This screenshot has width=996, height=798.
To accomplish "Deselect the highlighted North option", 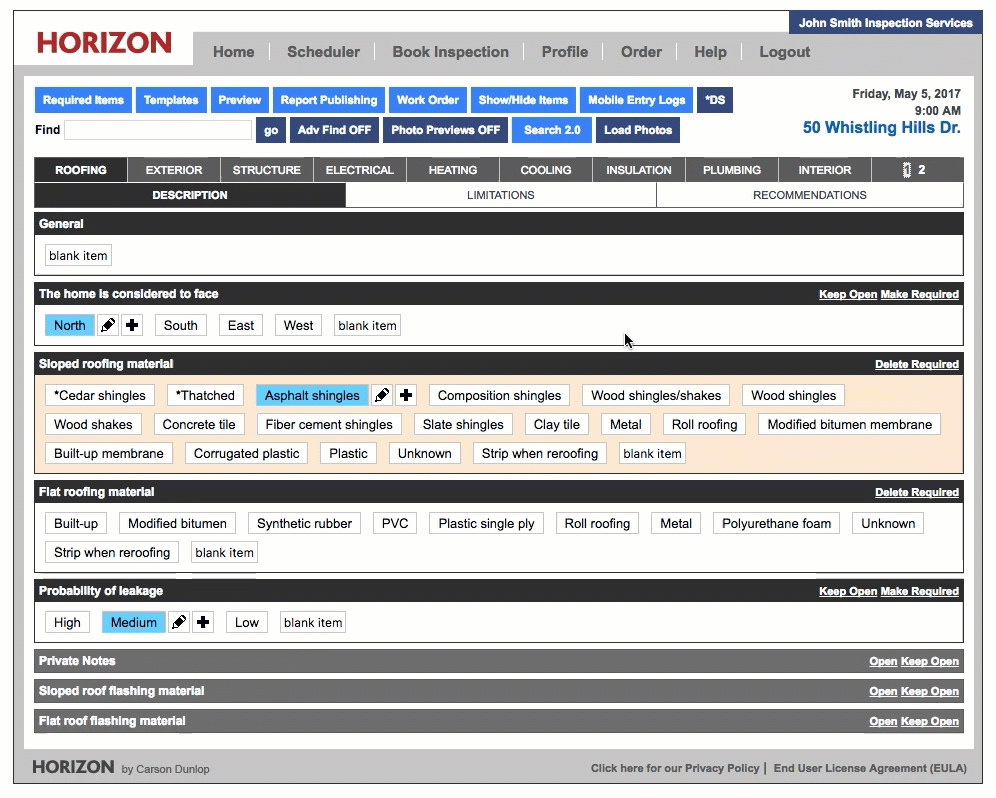I will tap(69, 325).
